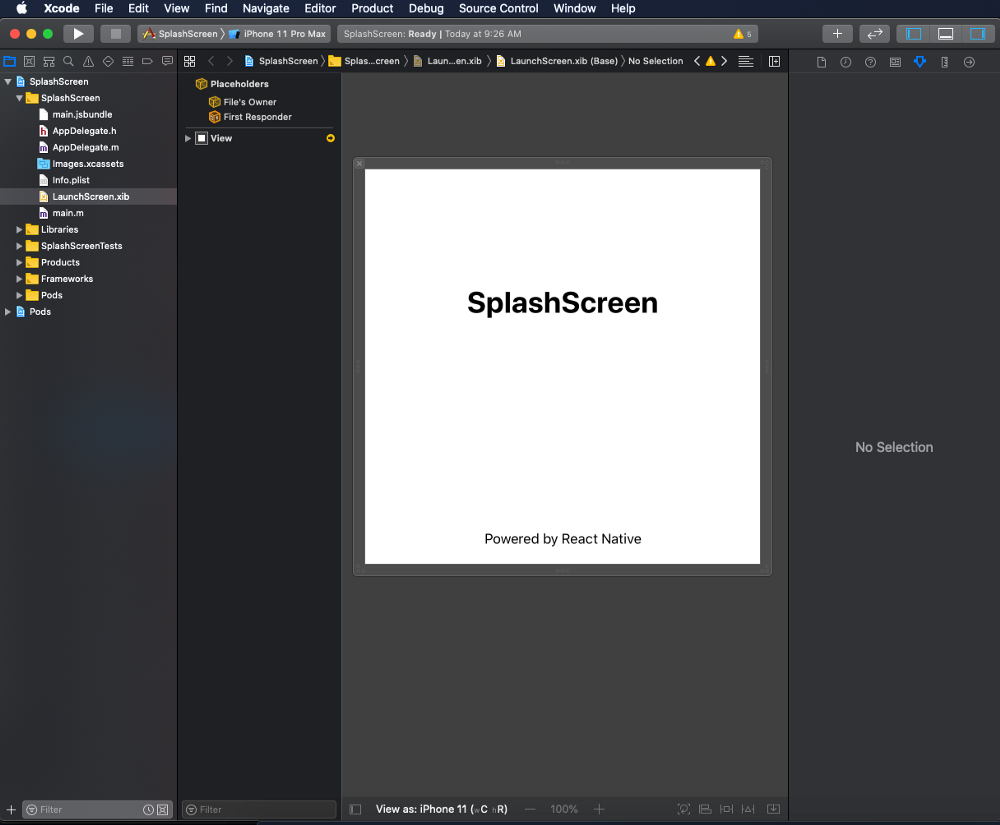Open the Symbol navigator
The image size is (1000, 825).
tap(49, 61)
